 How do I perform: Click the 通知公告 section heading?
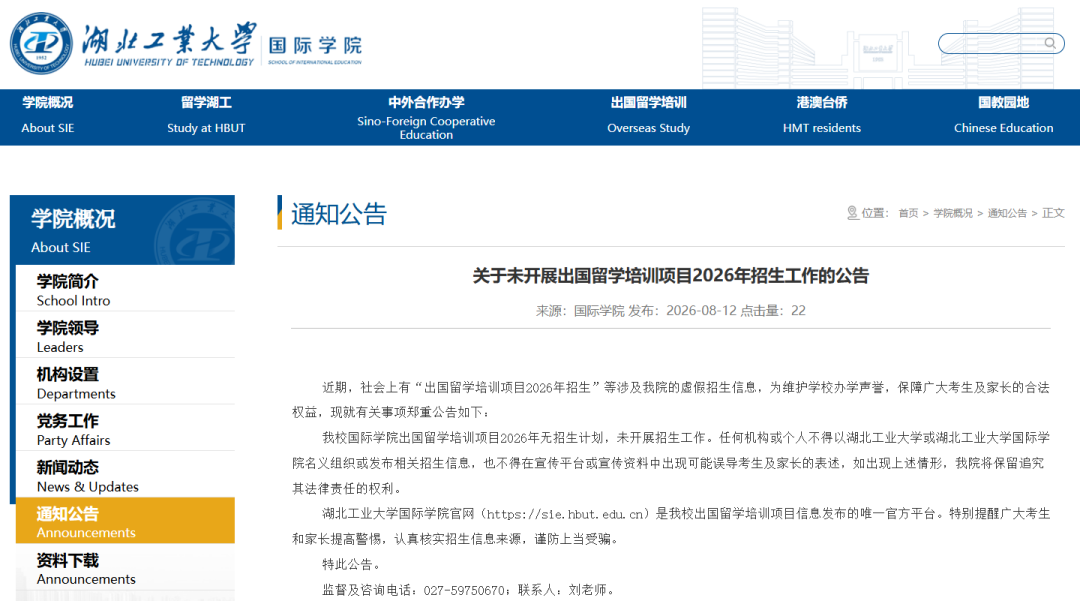point(339,213)
